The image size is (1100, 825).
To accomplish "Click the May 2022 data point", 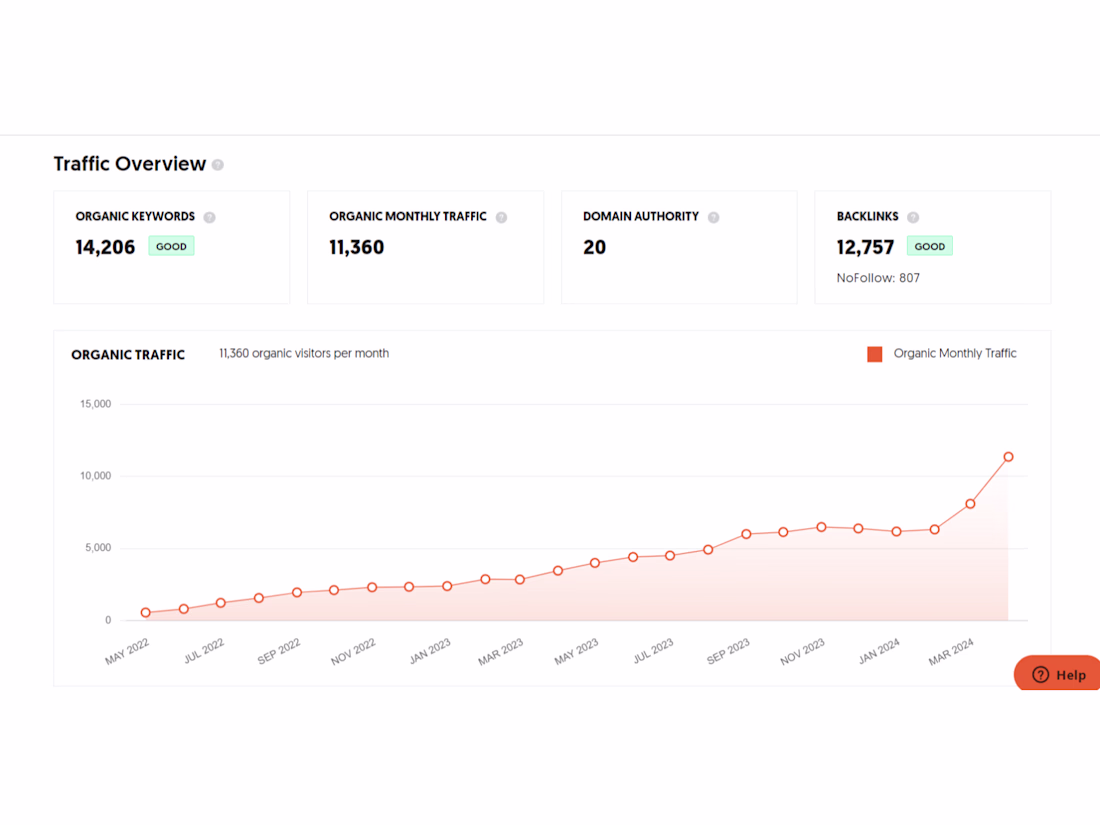I will [x=146, y=612].
